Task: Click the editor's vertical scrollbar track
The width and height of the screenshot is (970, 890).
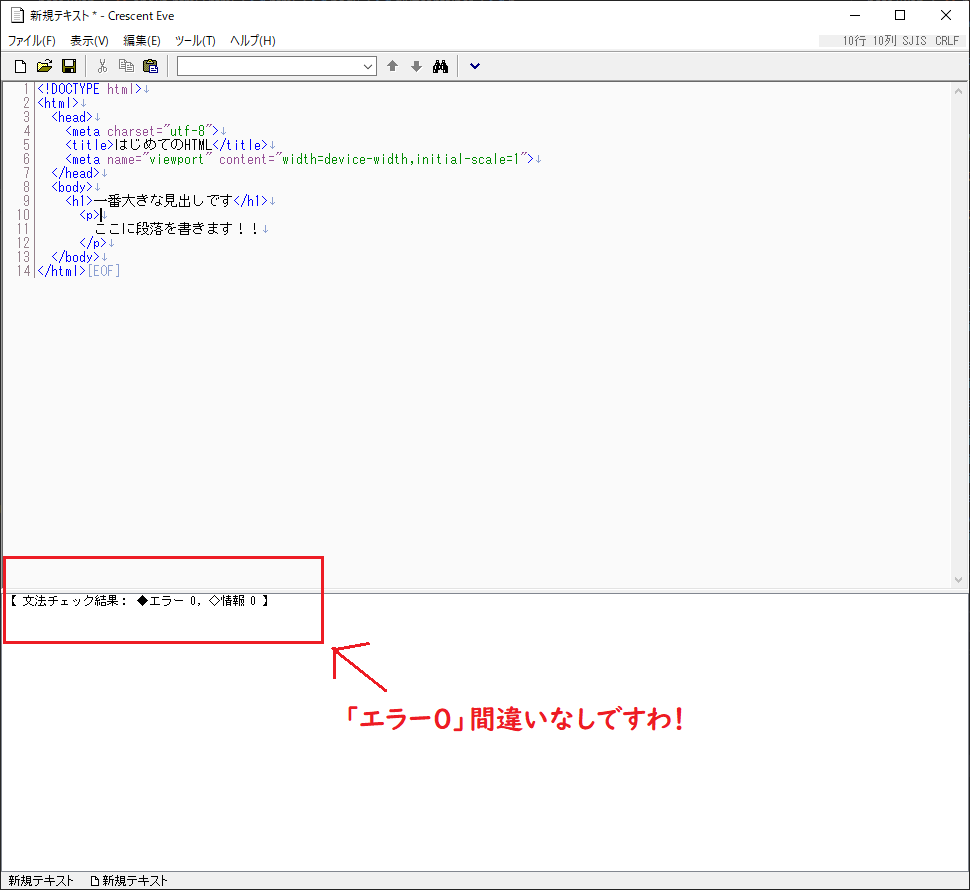Action: (961, 330)
